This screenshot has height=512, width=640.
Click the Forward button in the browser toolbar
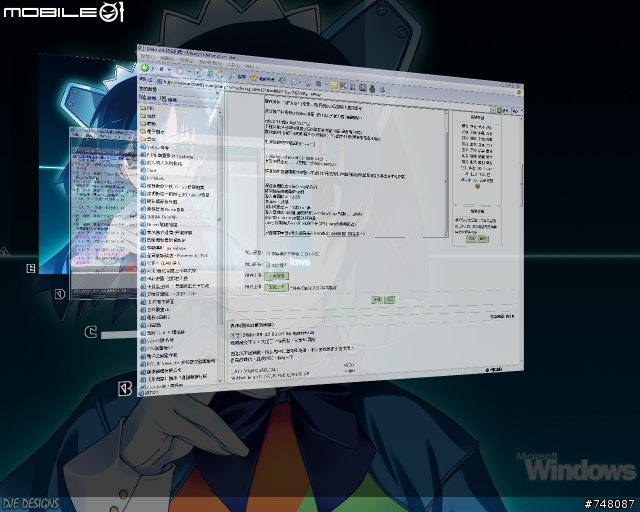coord(180,71)
